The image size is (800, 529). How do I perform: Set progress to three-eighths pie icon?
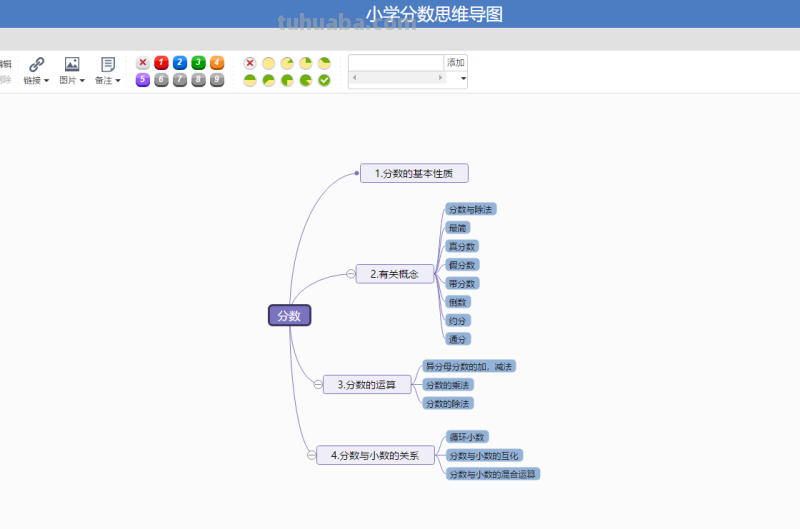pyautogui.click(x=324, y=63)
